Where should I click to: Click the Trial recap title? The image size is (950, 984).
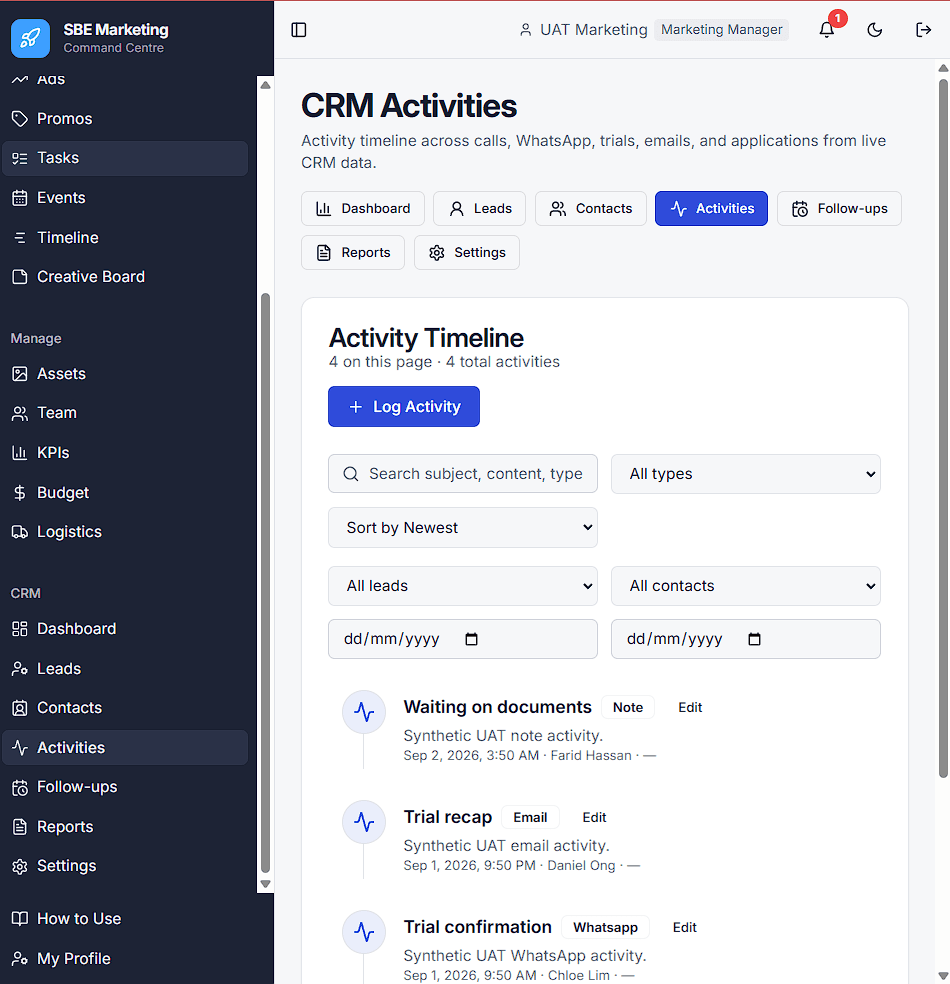[x=448, y=817]
